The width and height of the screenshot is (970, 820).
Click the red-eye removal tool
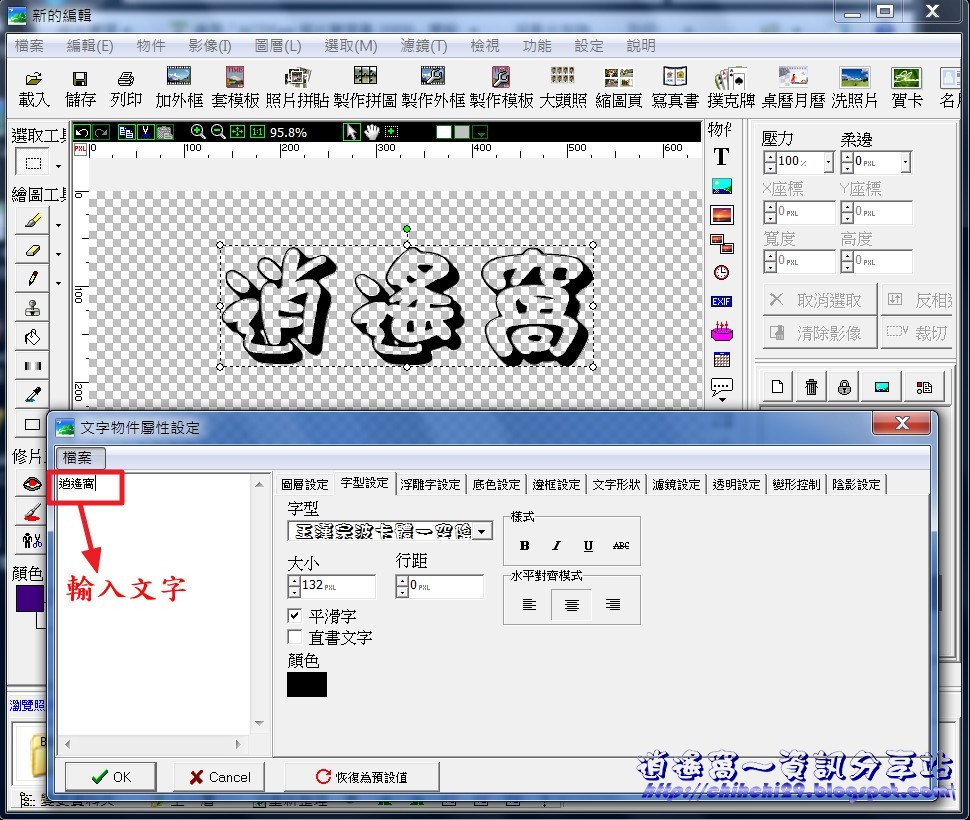coord(33,484)
